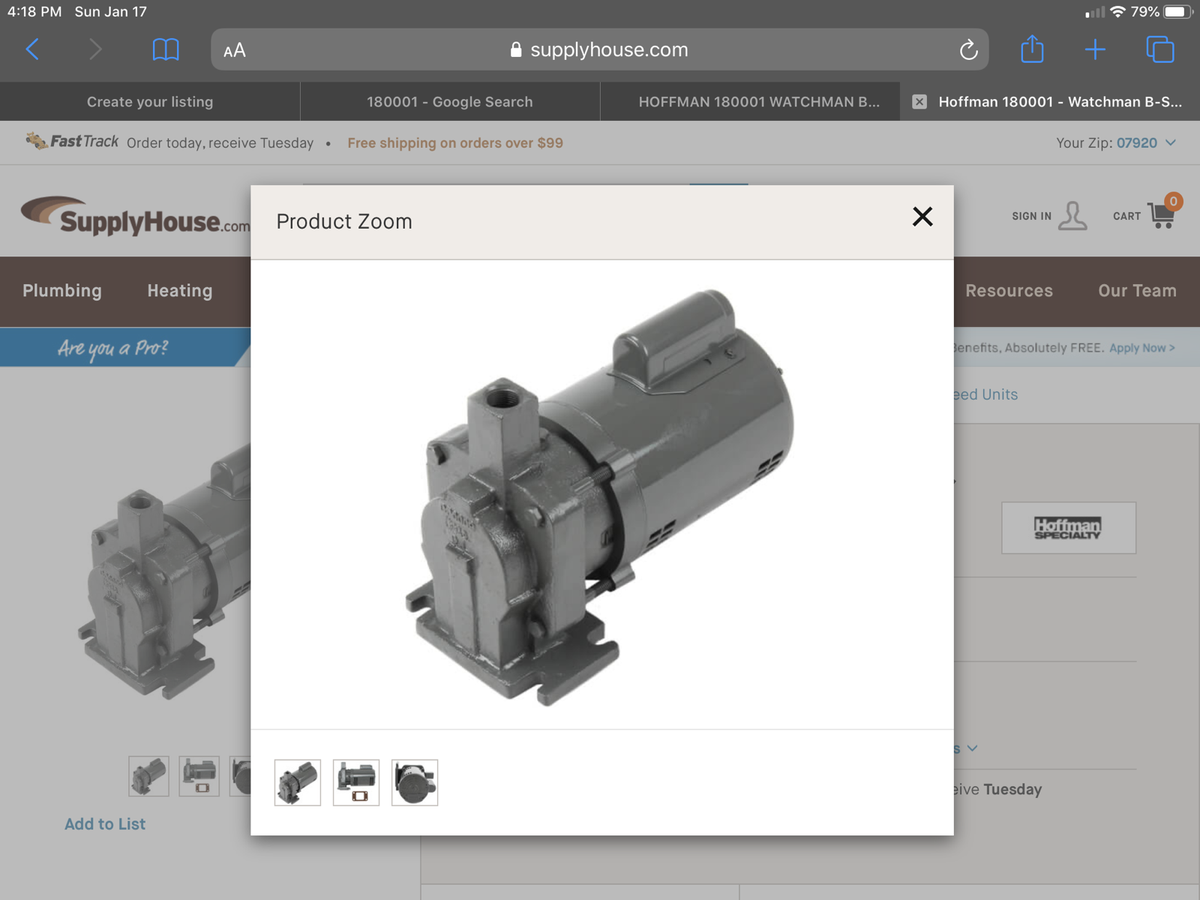This screenshot has height=900, width=1200.
Task: Open a new browser tab
Action: click(1095, 49)
